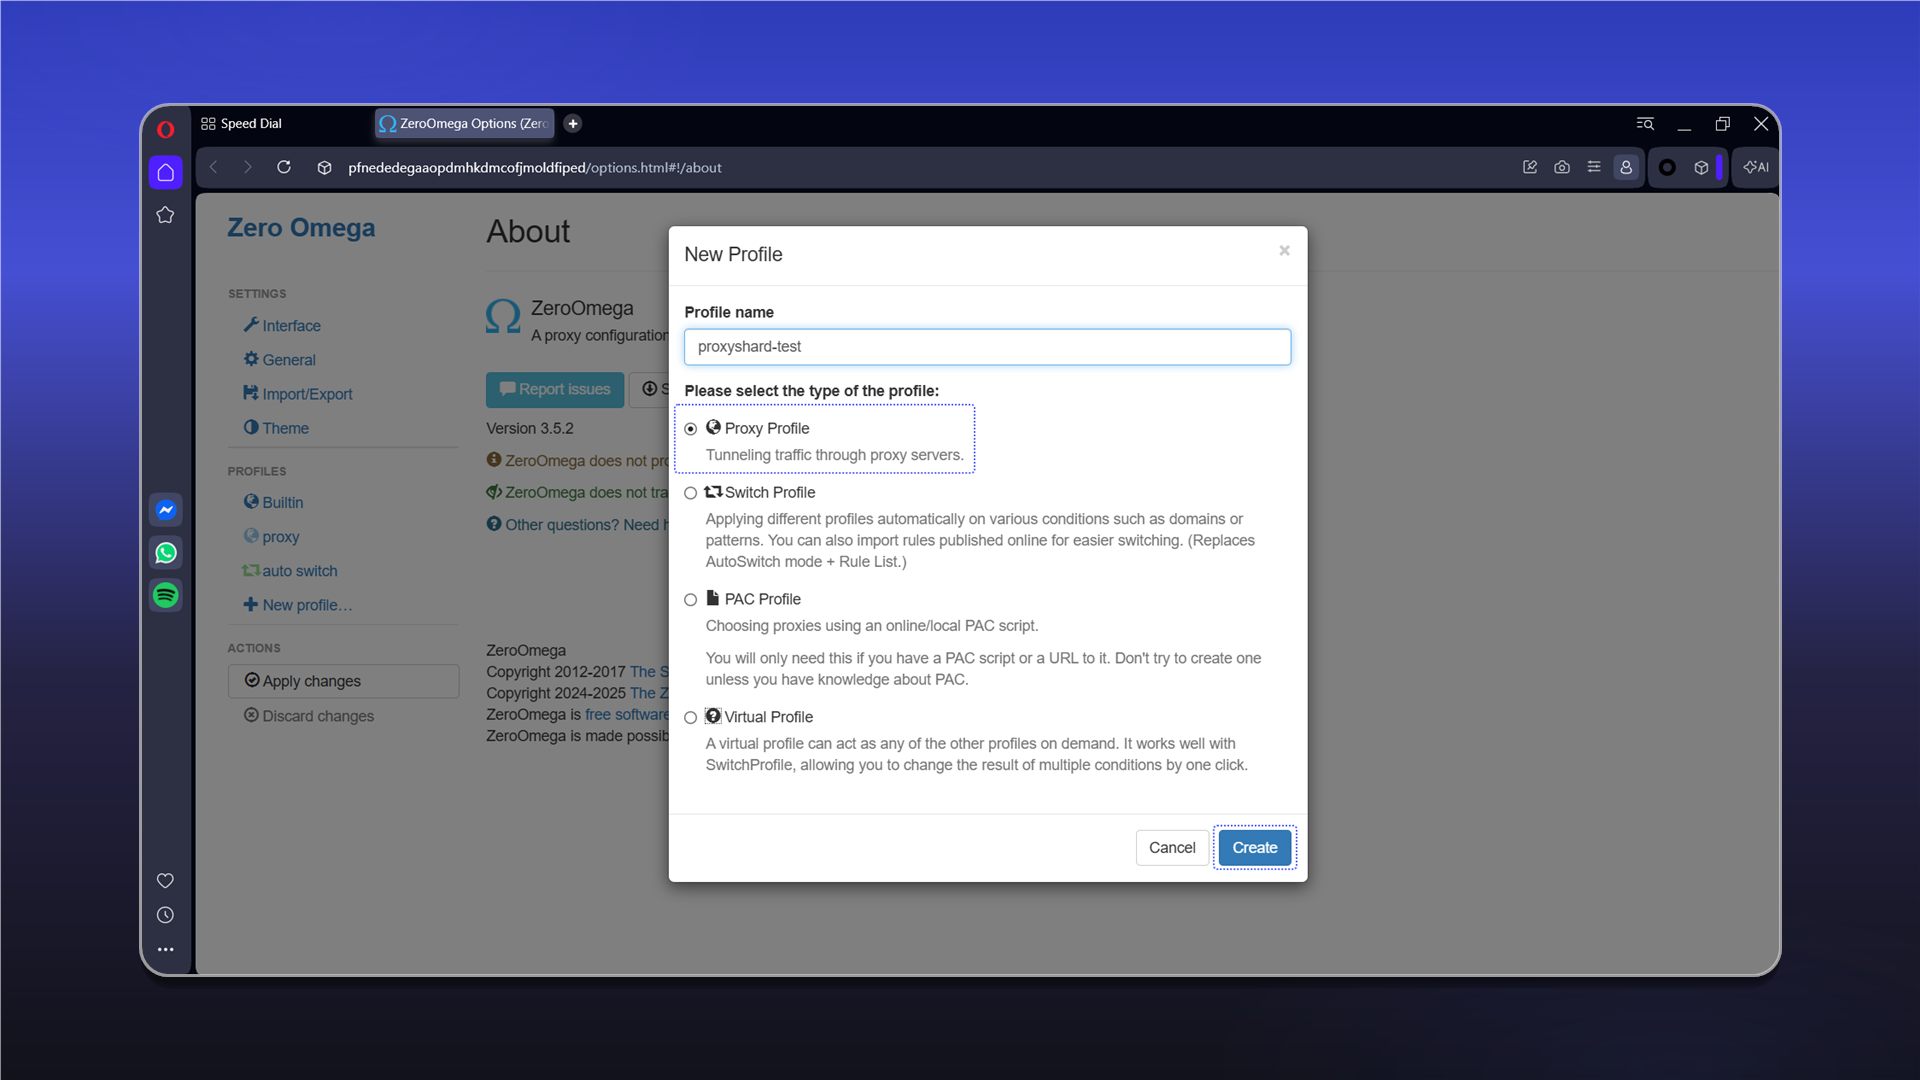Open the Easy Setup sliders icon

(1594, 167)
